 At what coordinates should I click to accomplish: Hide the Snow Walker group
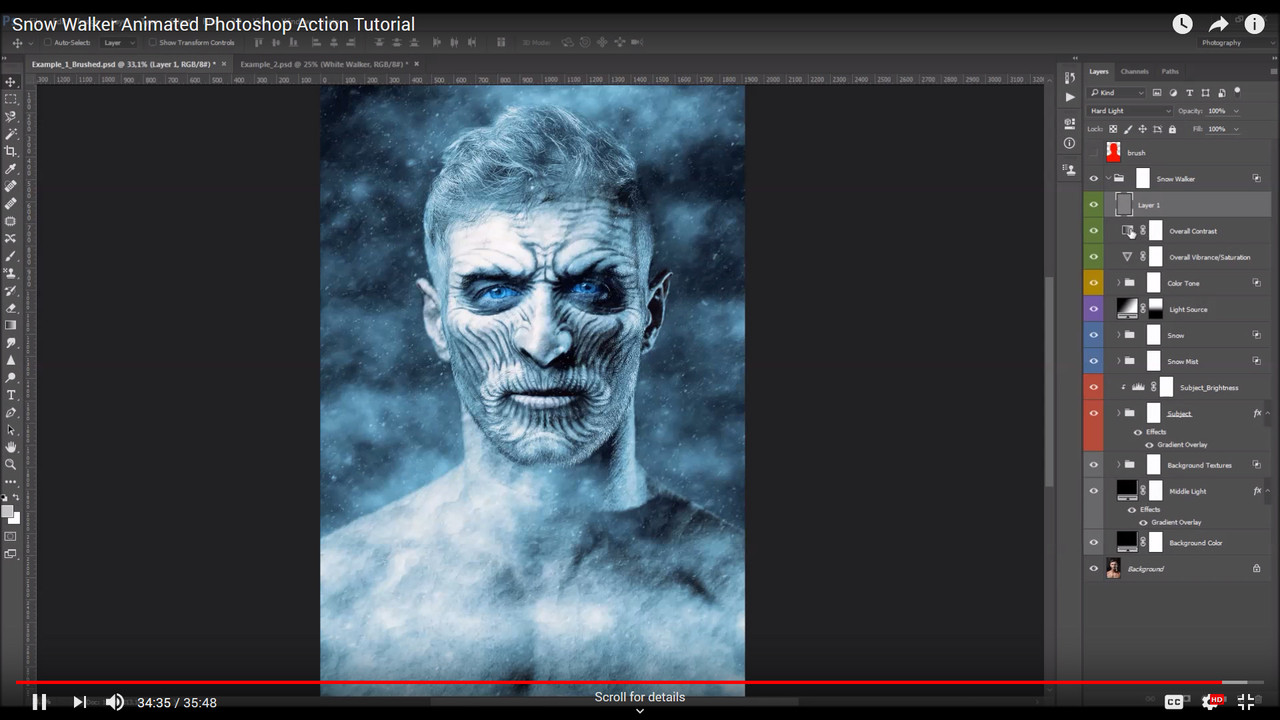[1093, 177]
